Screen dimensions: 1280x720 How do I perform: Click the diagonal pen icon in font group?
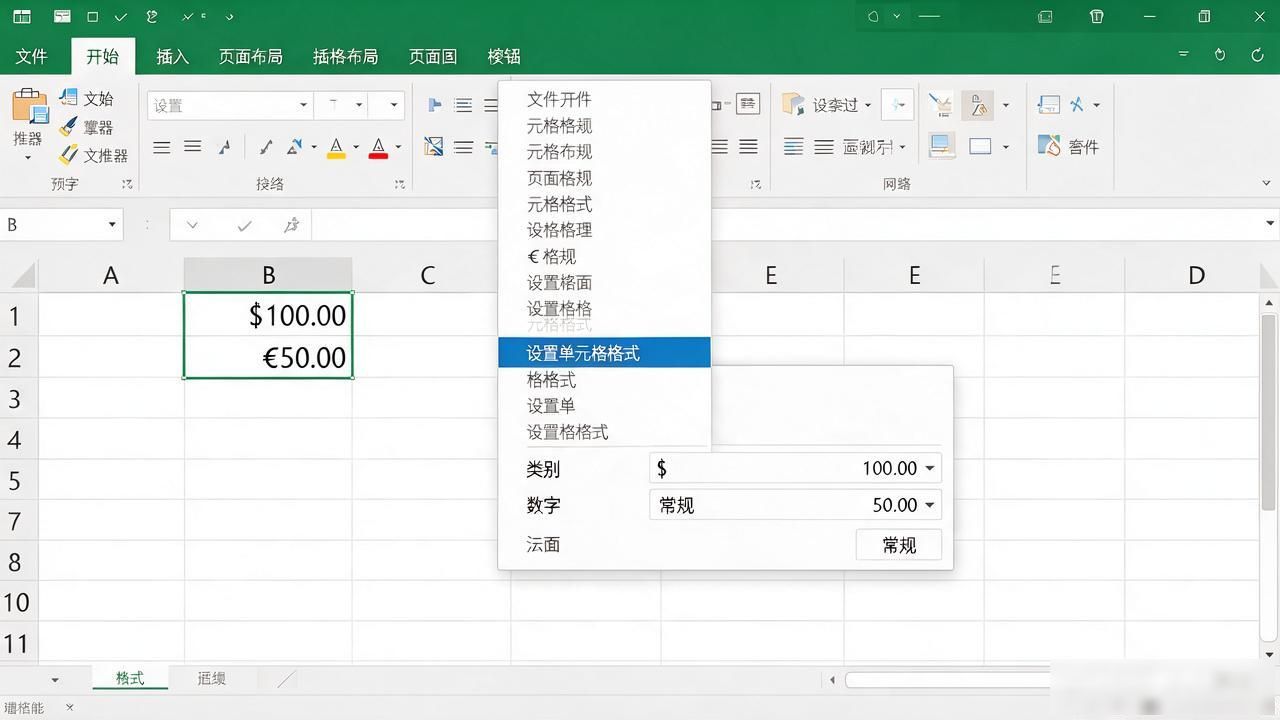(x=265, y=147)
